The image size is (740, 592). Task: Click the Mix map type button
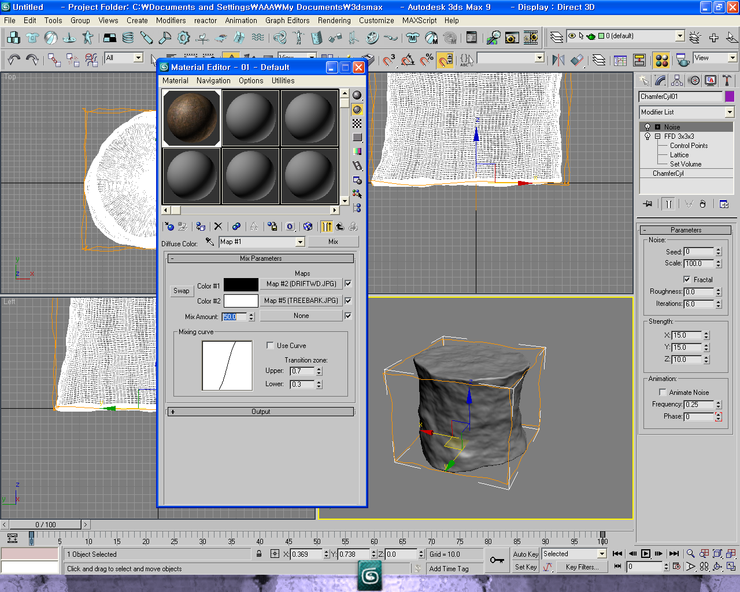tap(333, 242)
